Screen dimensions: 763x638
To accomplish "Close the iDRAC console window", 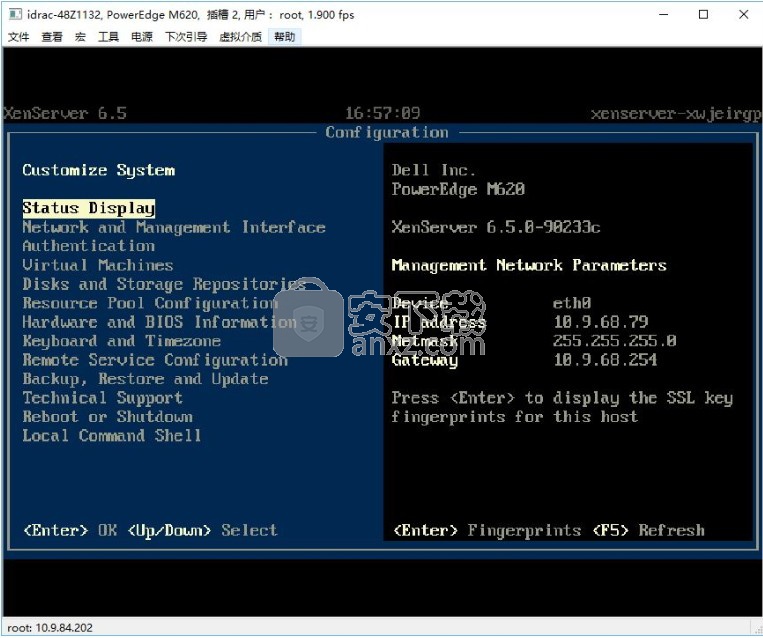I will click(x=743, y=15).
